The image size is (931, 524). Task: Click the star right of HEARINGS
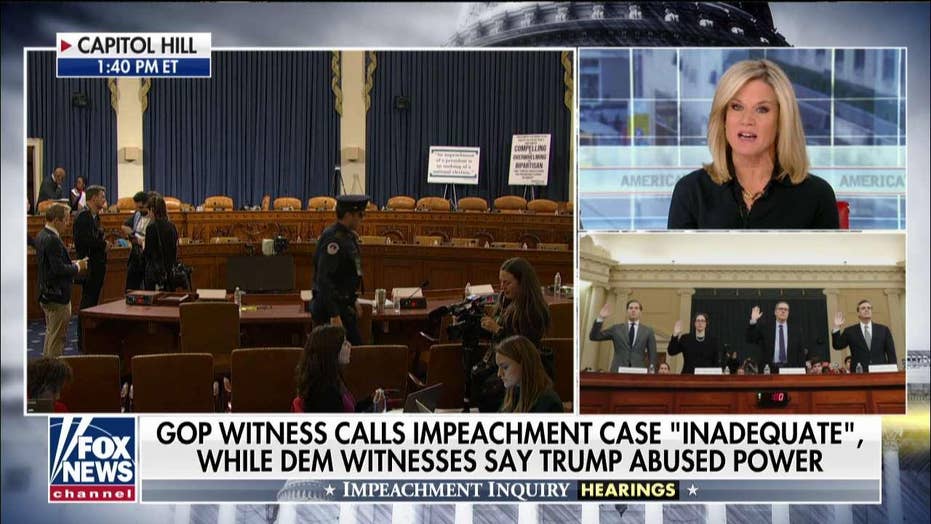coord(692,490)
